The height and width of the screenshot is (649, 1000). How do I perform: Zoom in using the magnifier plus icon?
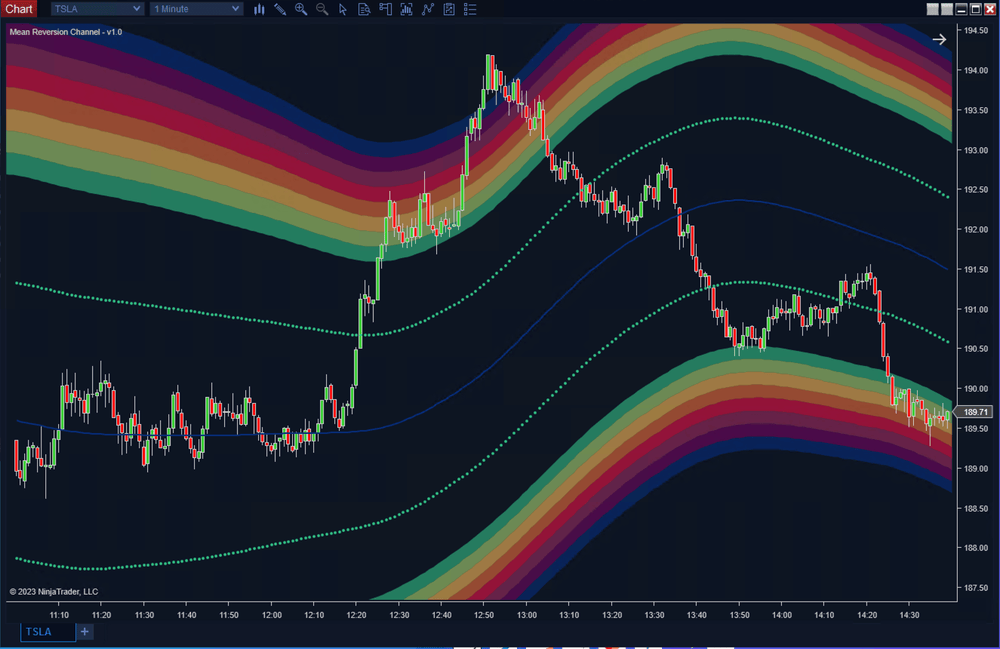(301, 9)
